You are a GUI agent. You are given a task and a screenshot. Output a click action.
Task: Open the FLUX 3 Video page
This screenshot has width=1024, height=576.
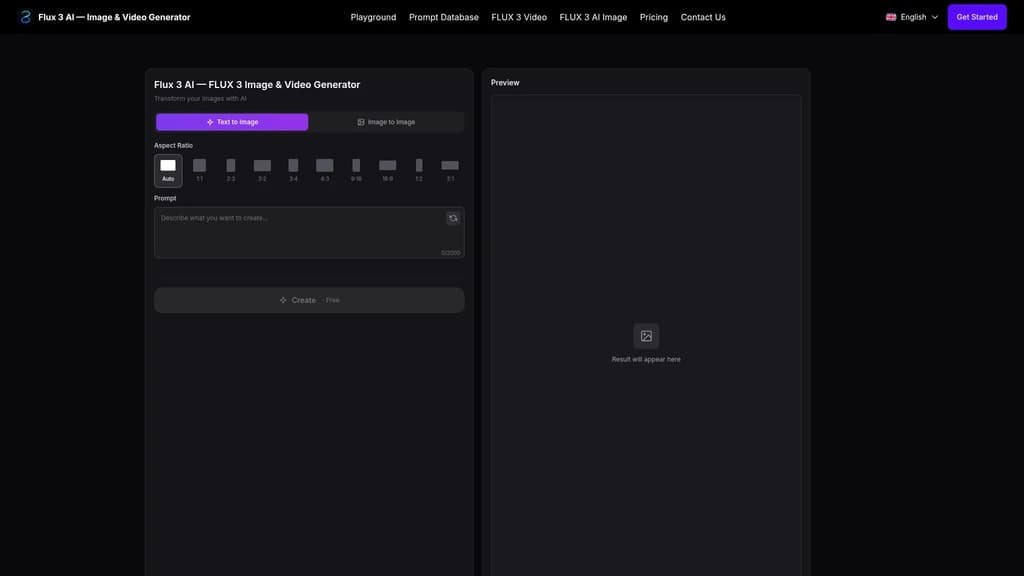[519, 17]
